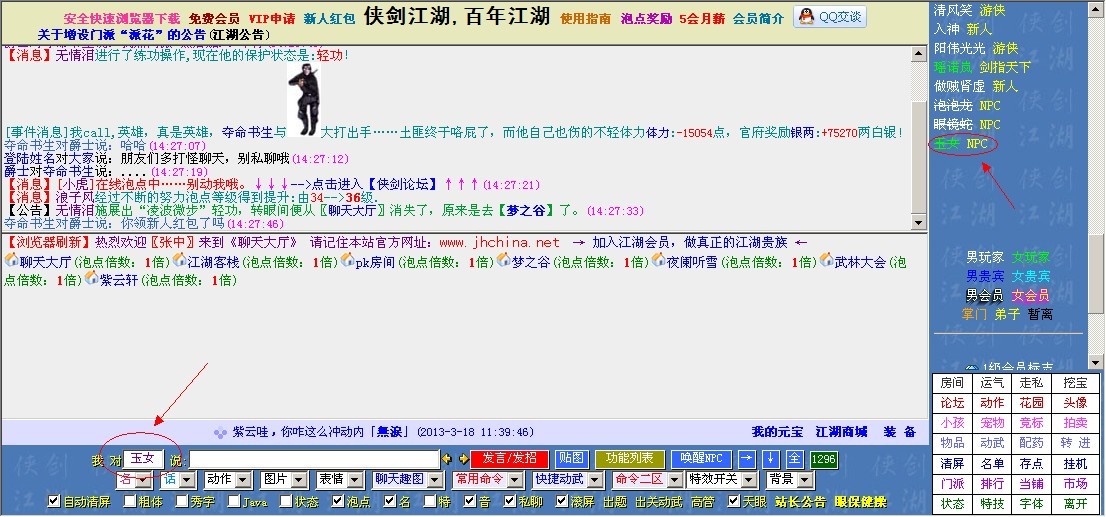Select 物品 in the command grid
Image resolution: width=1106 pixels, height=517 pixels.
[x=952, y=443]
